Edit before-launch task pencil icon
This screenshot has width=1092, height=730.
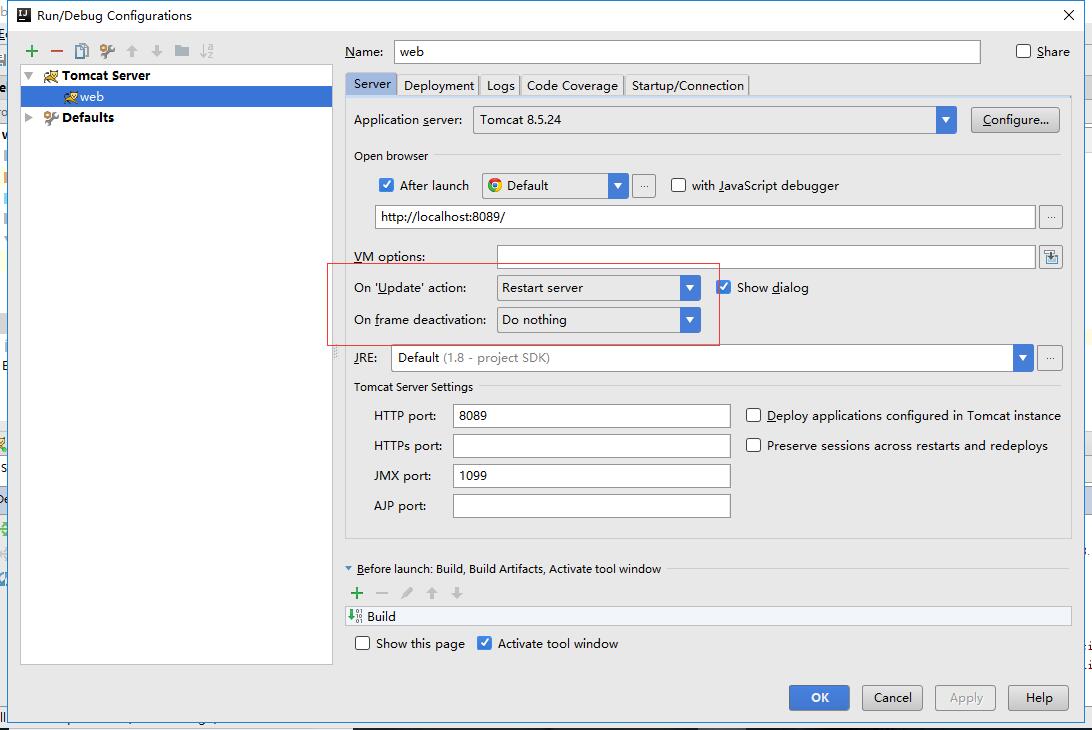(x=407, y=593)
